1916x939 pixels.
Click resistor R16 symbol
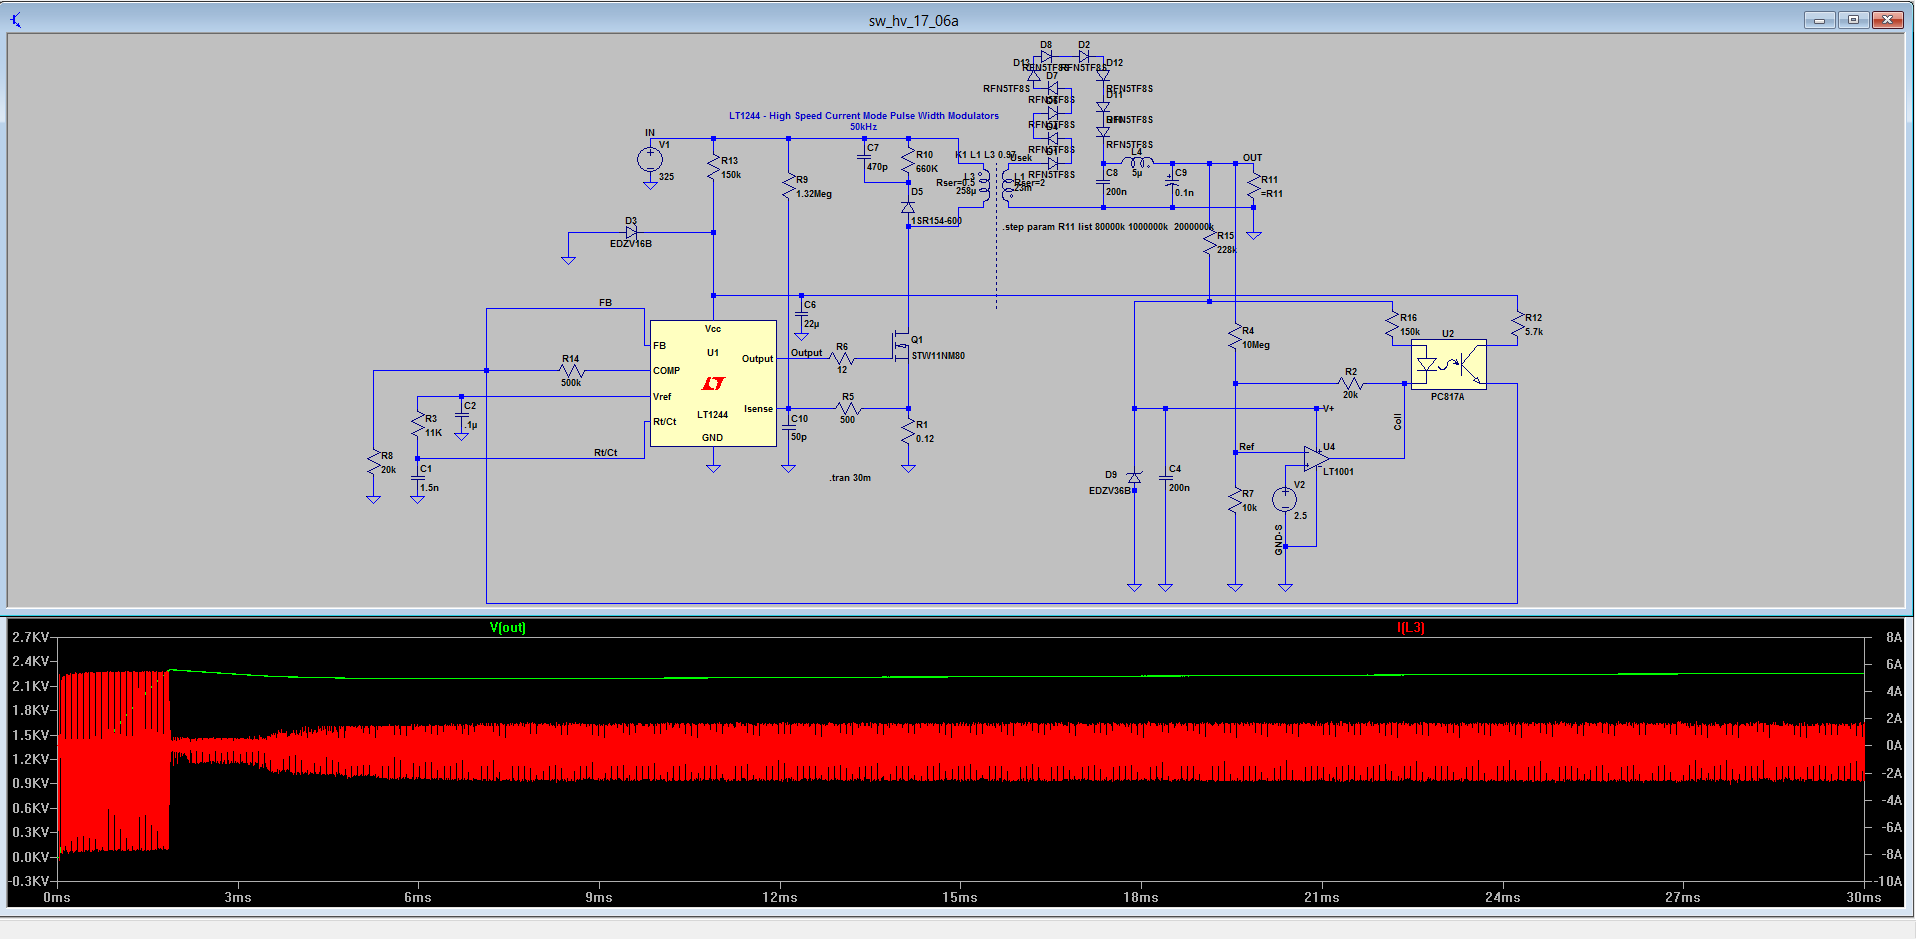tap(1392, 324)
